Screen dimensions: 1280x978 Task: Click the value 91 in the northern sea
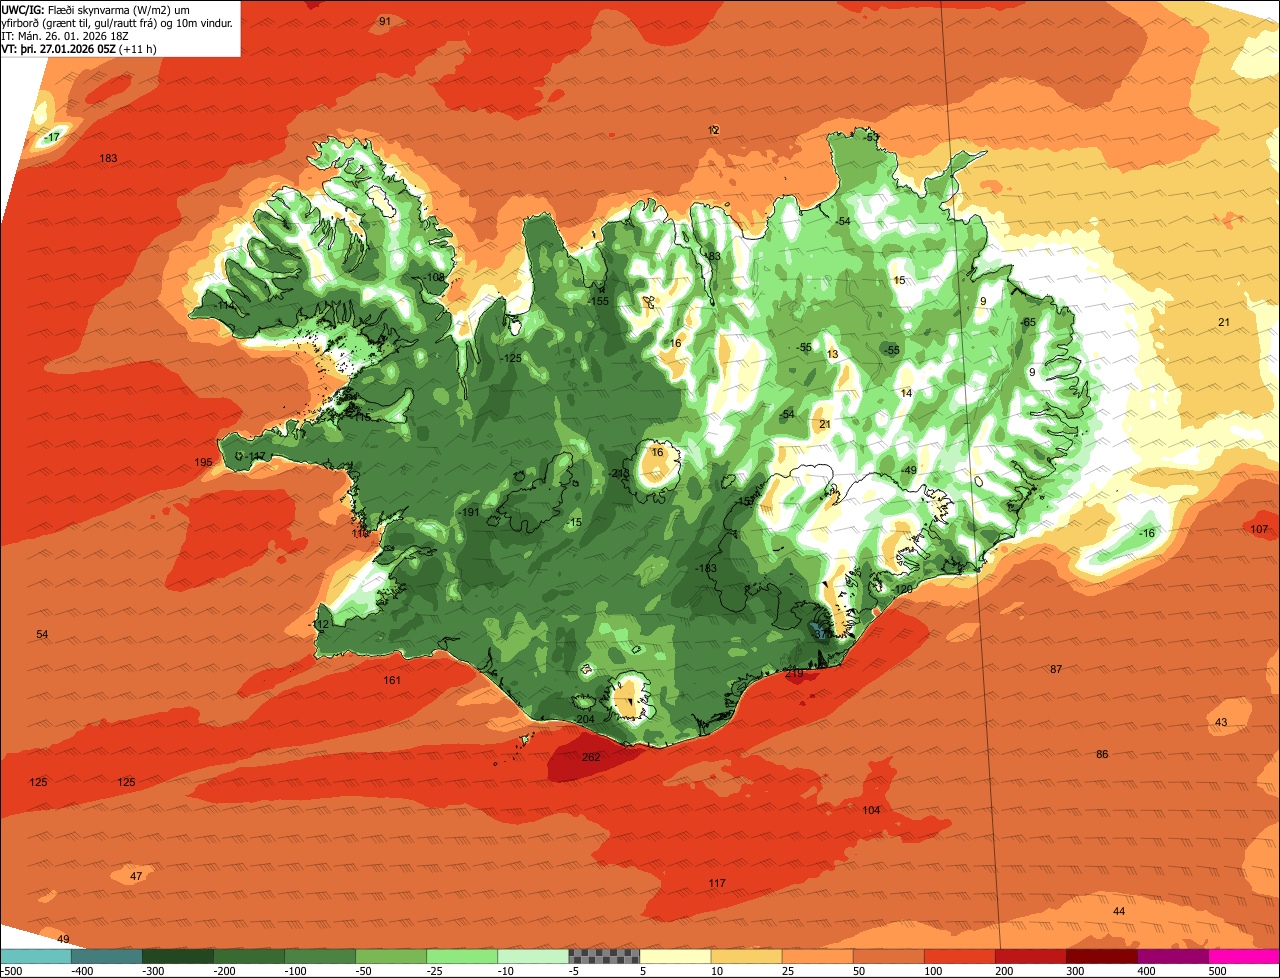coord(385,21)
